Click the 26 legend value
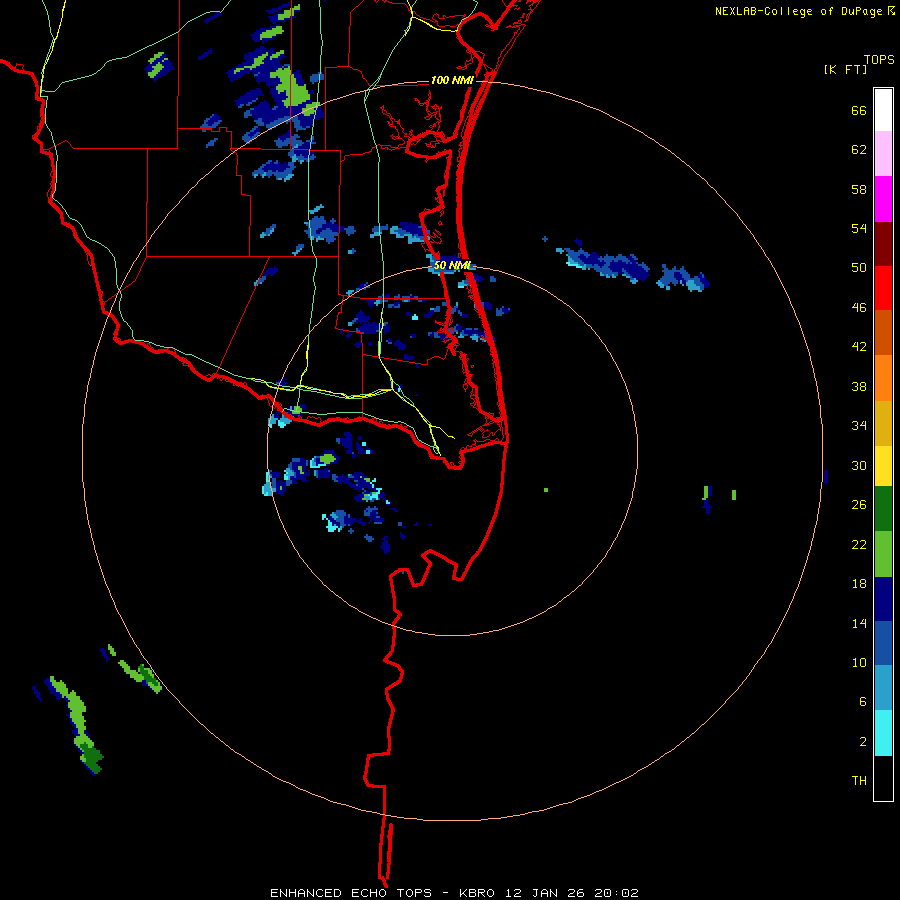Viewport: 900px width, 900px height. [859, 505]
